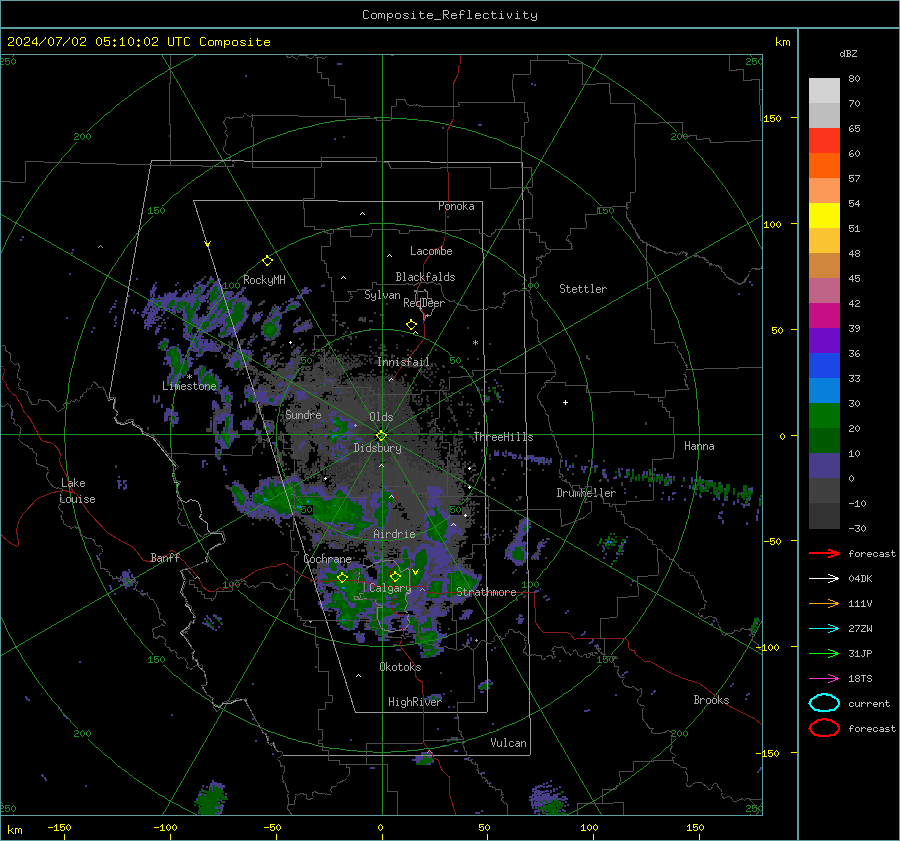This screenshot has height=841, width=900.
Task: Click the Sylvan label
Action: click(382, 295)
